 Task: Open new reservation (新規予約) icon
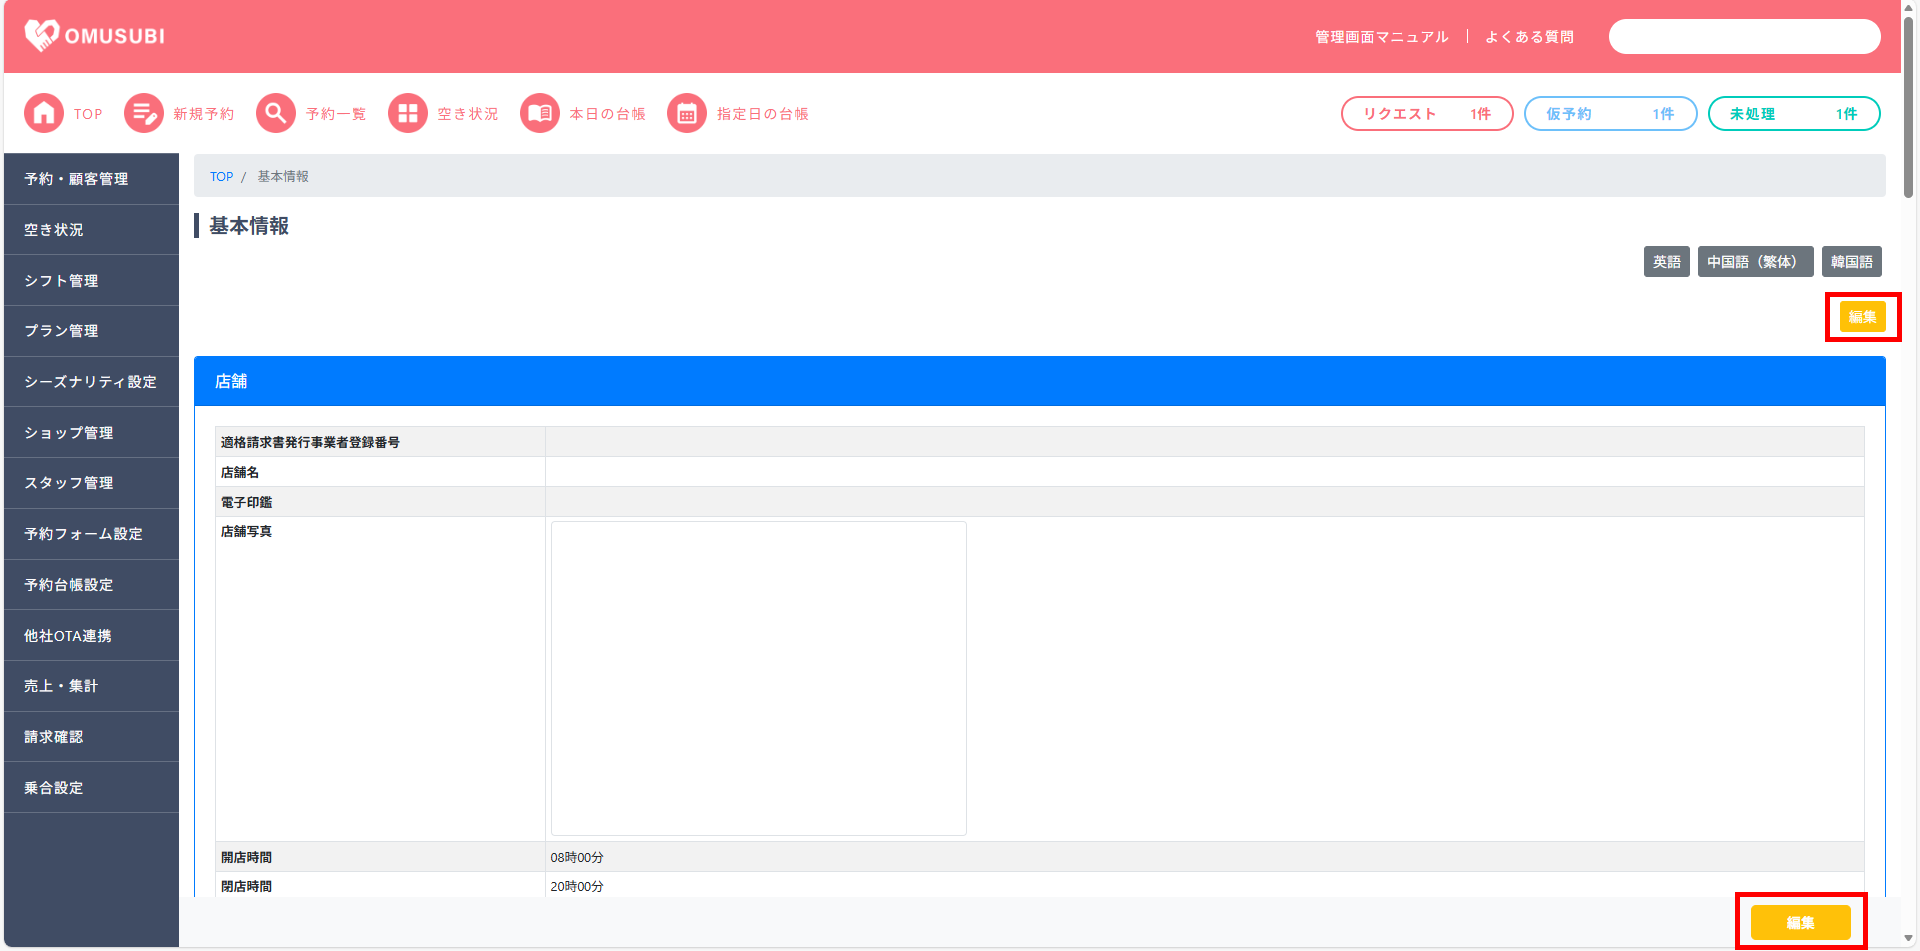[144, 114]
